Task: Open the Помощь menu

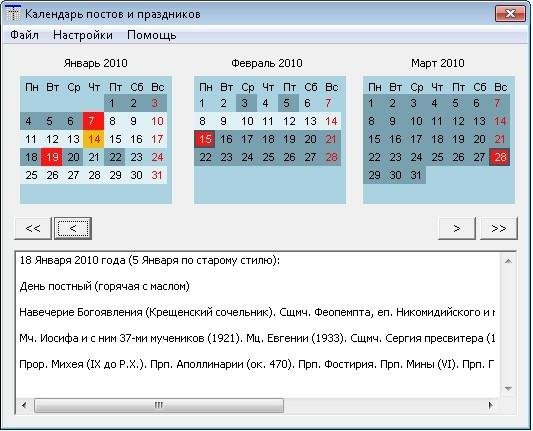Action: (152, 35)
